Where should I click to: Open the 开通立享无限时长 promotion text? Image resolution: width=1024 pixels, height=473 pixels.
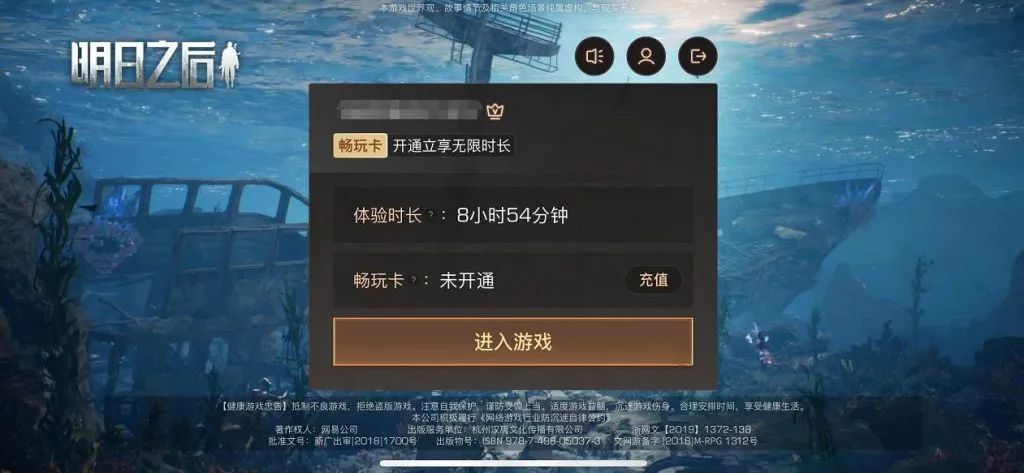point(451,146)
